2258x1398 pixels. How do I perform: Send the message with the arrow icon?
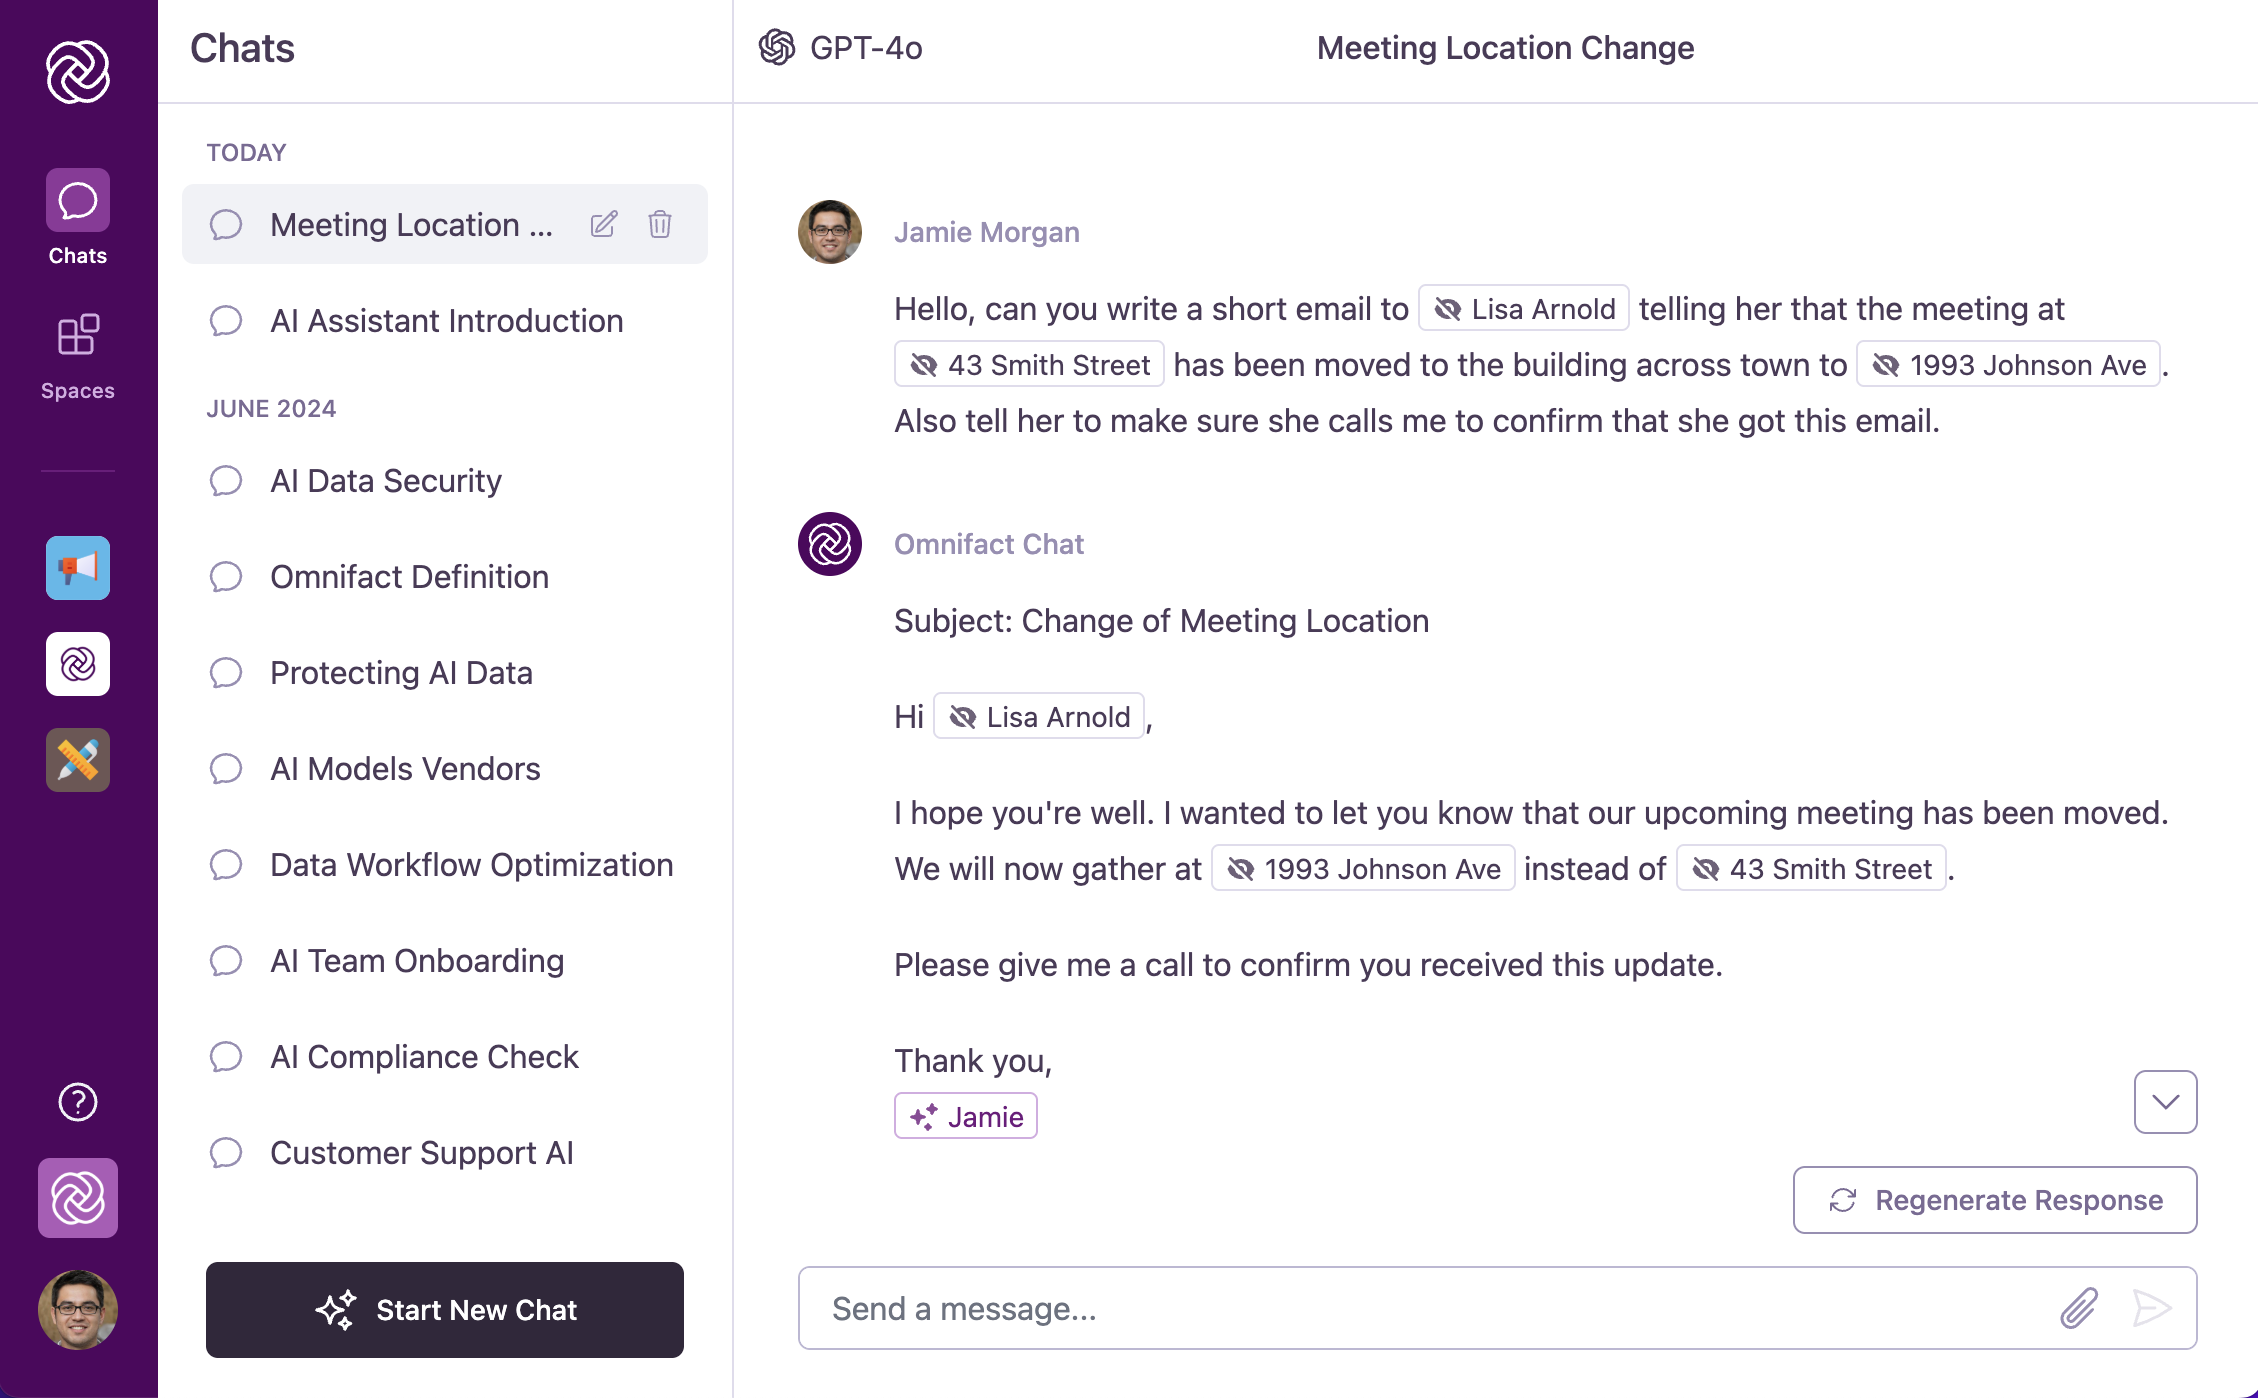(2152, 1308)
